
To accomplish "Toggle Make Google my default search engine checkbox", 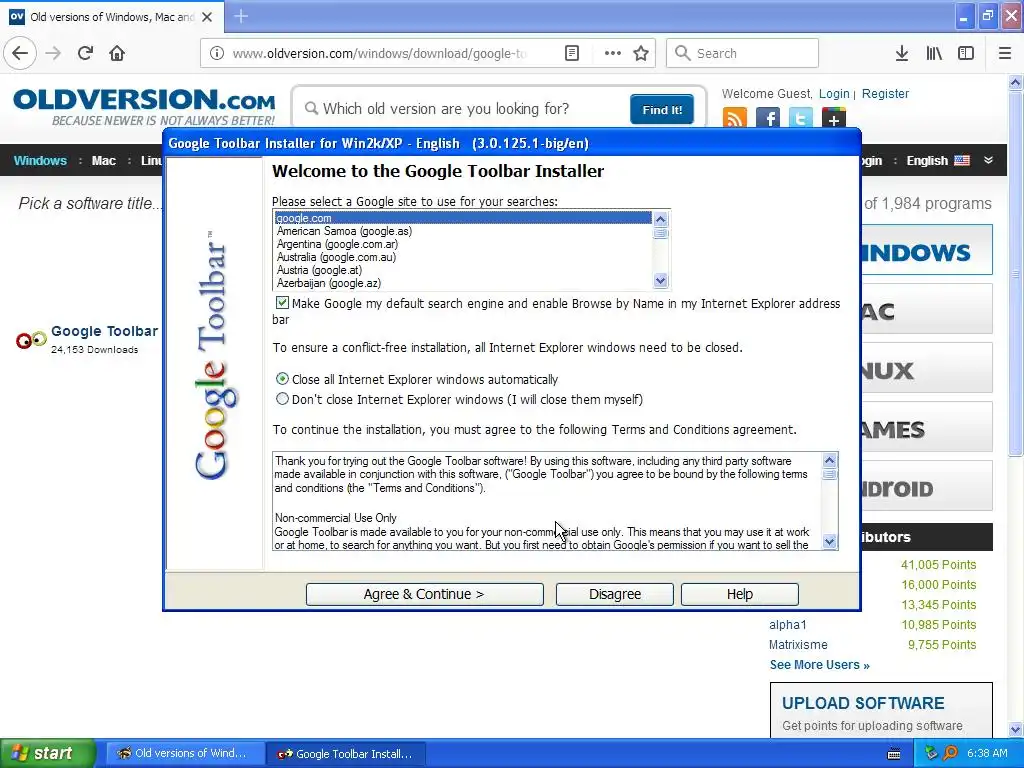I will click(282, 302).
